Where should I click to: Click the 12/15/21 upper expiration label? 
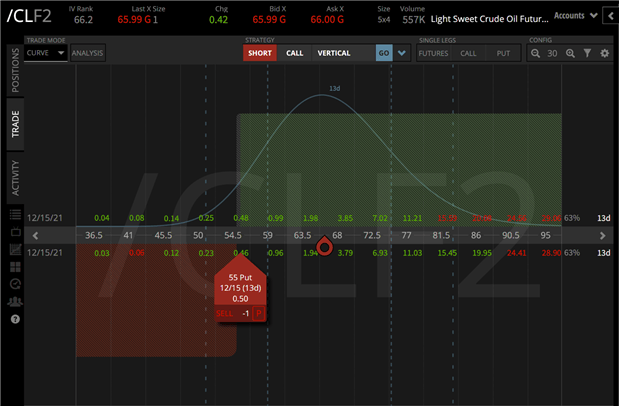(45, 218)
